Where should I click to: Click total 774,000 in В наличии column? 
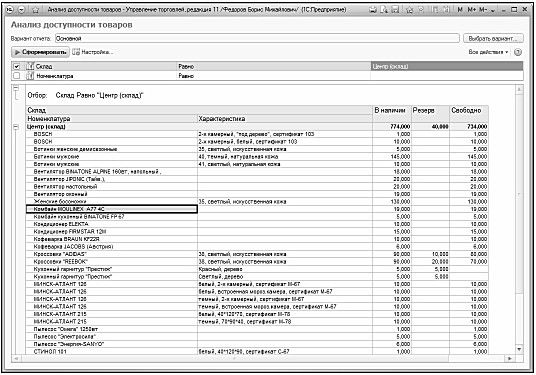(x=400, y=126)
